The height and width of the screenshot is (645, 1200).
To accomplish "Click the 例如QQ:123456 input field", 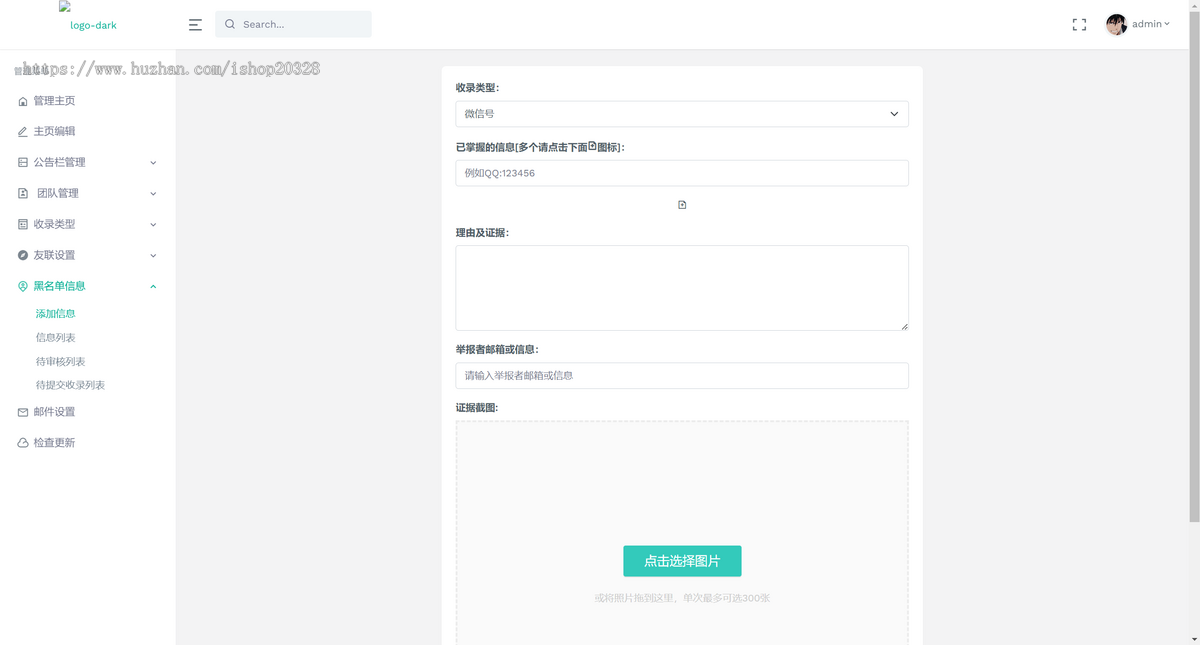I will coord(682,173).
